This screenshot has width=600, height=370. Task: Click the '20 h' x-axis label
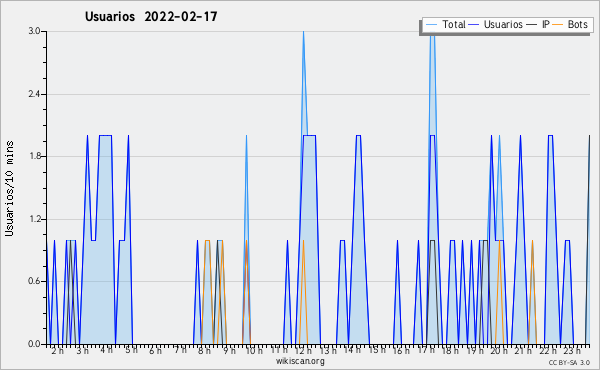coord(499,351)
